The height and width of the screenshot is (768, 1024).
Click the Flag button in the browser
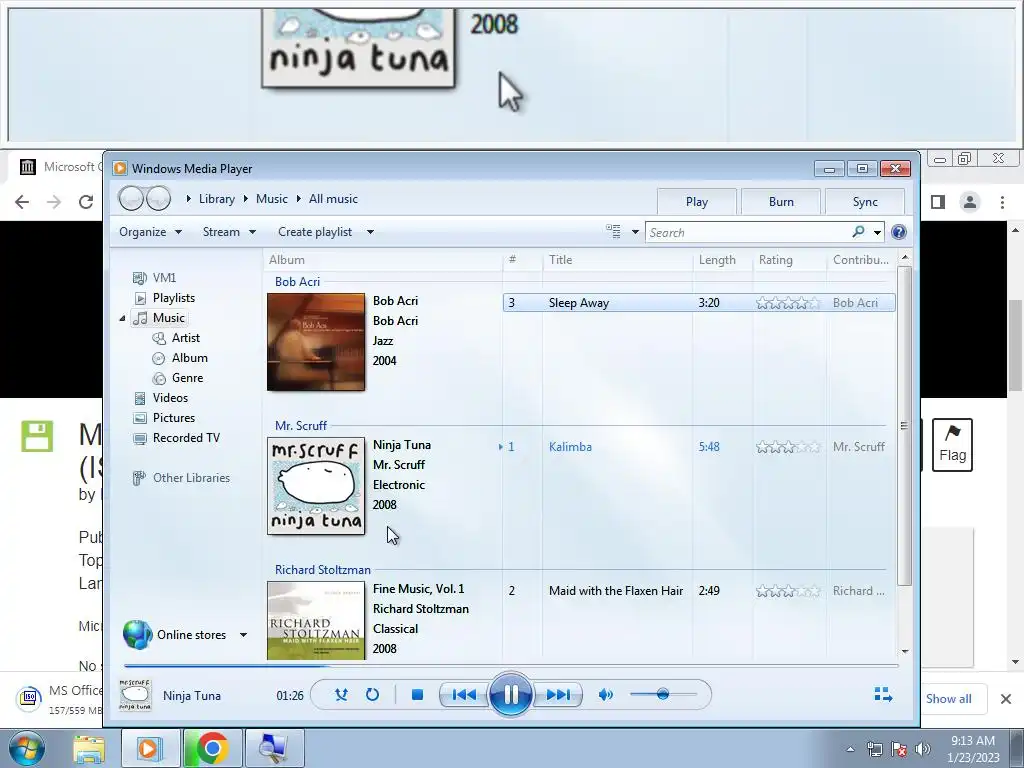[952, 445]
